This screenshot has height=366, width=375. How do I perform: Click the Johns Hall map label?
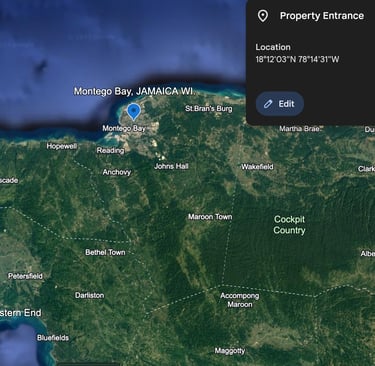pos(171,166)
